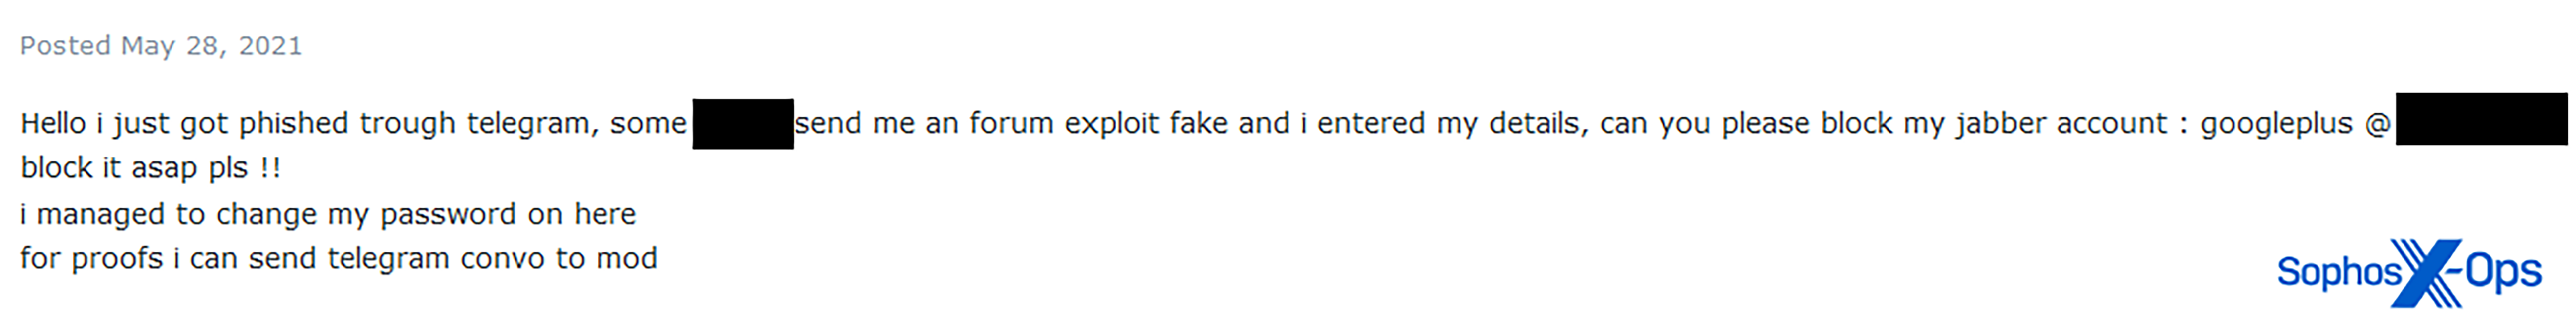The width and height of the screenshot is (2576, 313).
Task: Click the word "Sophos" in the logo
Action: click(x=2339, y=272)
